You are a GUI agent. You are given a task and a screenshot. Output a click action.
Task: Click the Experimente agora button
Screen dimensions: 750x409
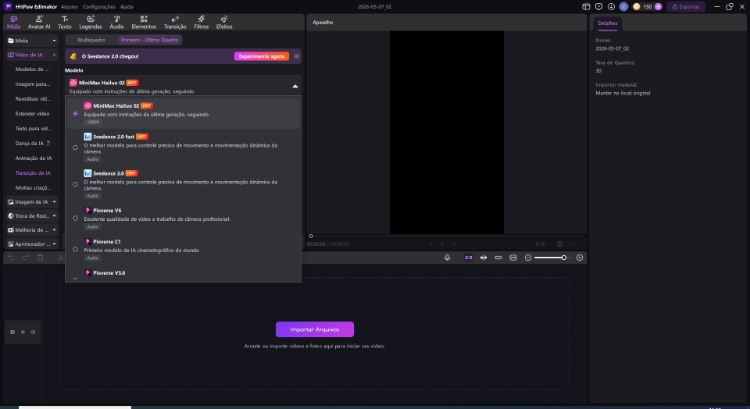pos(262,56)
